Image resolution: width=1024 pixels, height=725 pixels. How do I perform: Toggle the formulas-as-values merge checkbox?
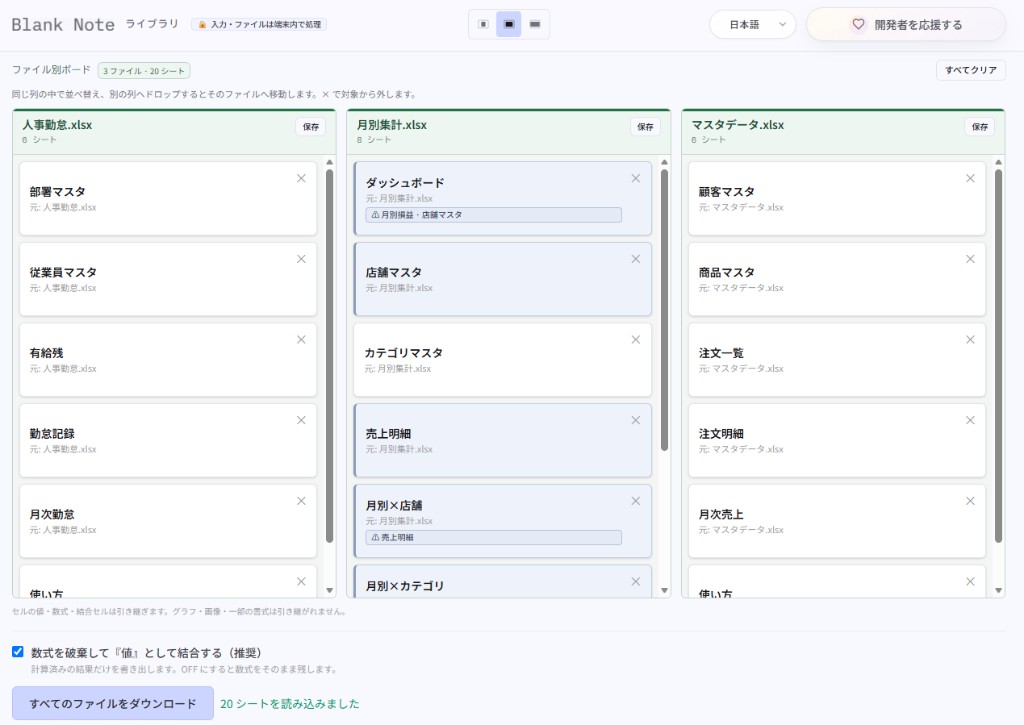tap(18, 652)
